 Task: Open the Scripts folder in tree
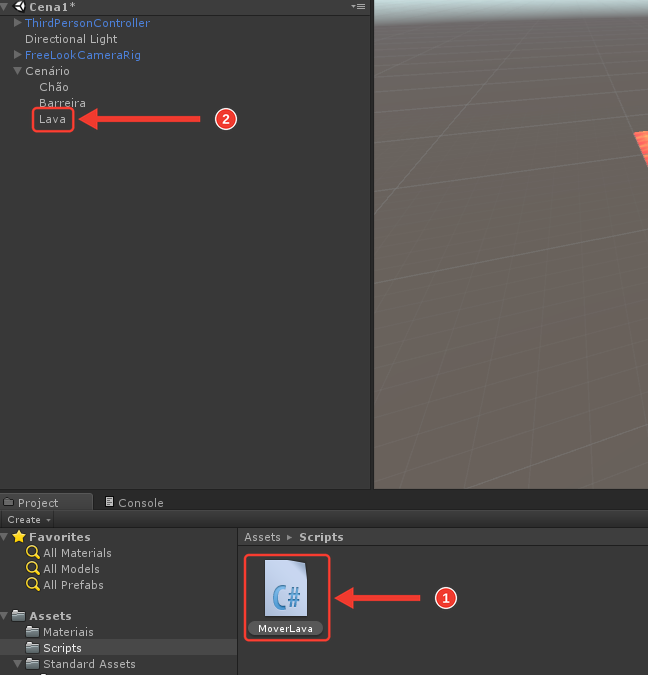tap(62, 647)
